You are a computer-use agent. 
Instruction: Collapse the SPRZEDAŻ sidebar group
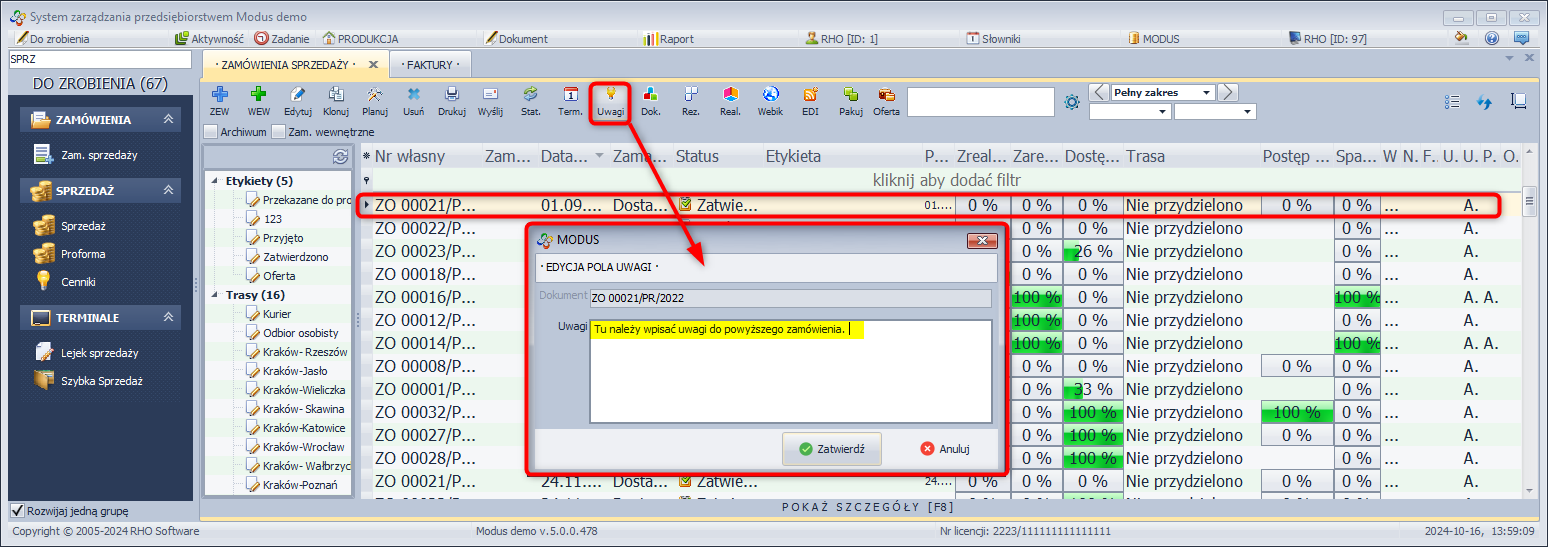tap(169, 190)
